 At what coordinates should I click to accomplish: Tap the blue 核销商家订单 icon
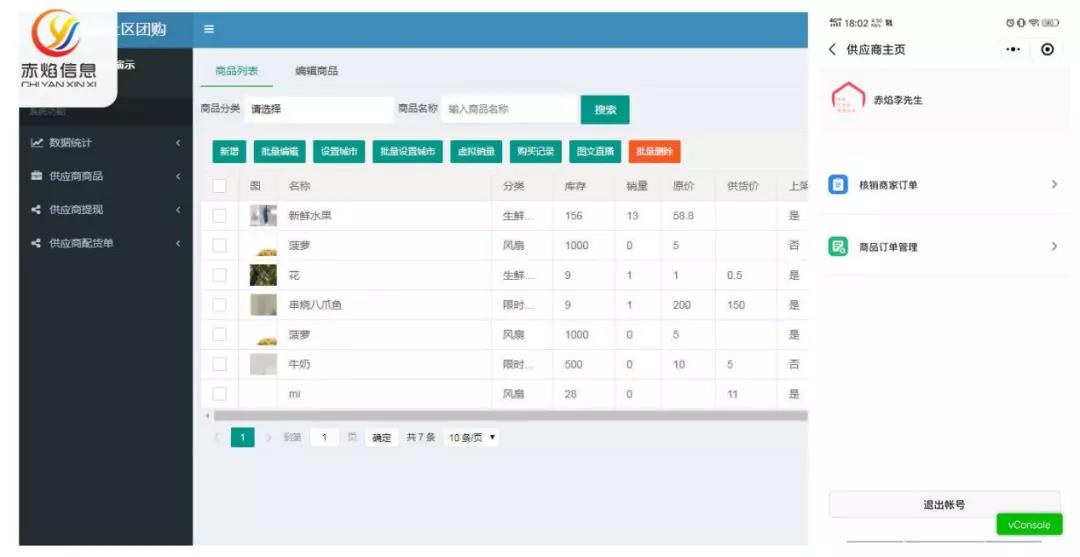(838, 185)
